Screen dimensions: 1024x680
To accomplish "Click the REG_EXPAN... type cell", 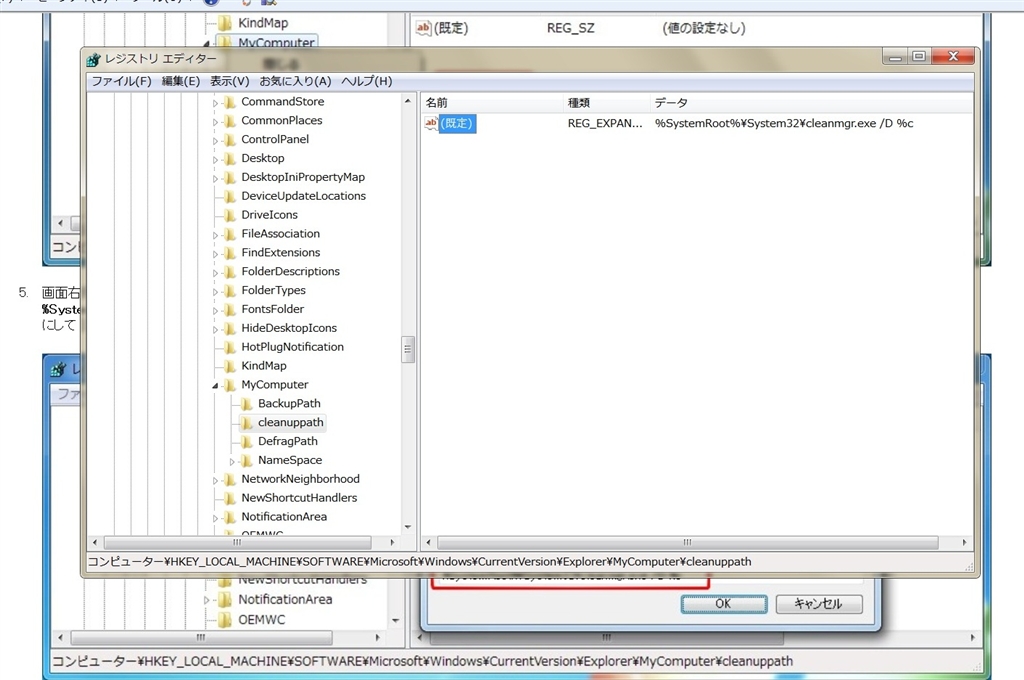I will click(x=605, y=123).
